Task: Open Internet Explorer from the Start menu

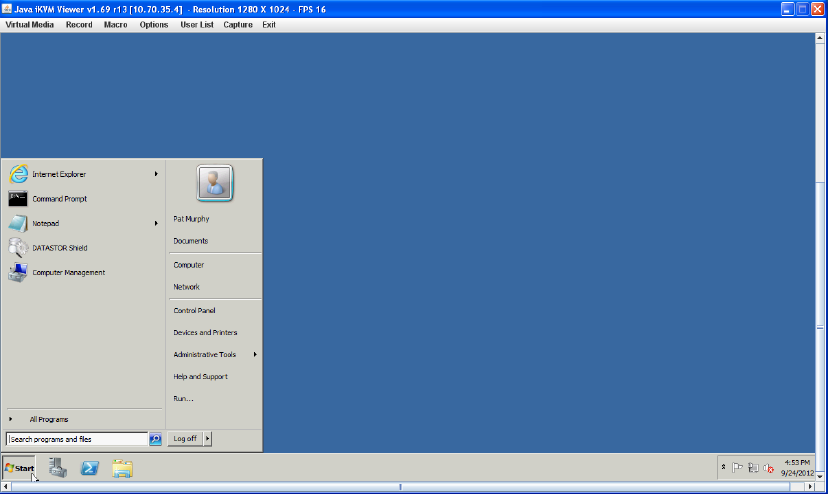Action: [83, 174]
